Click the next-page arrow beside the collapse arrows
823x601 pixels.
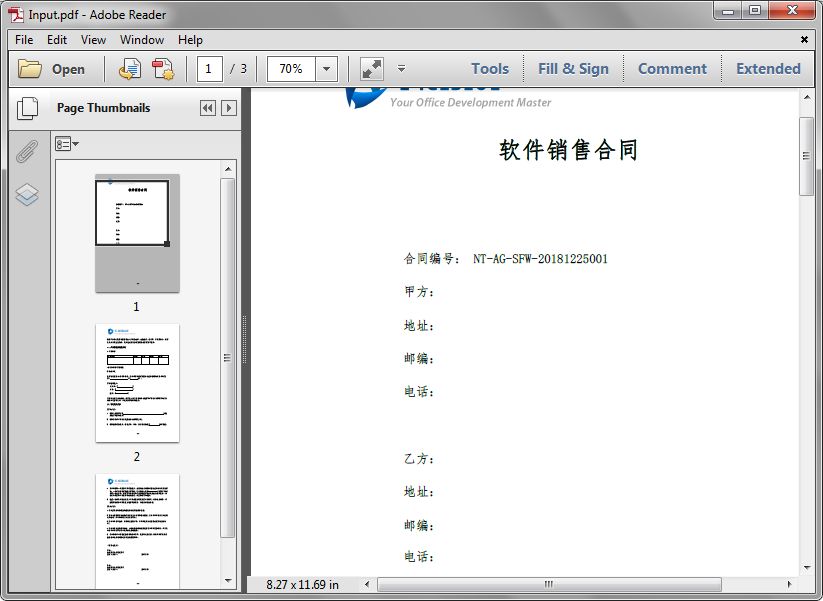(228, 108)
